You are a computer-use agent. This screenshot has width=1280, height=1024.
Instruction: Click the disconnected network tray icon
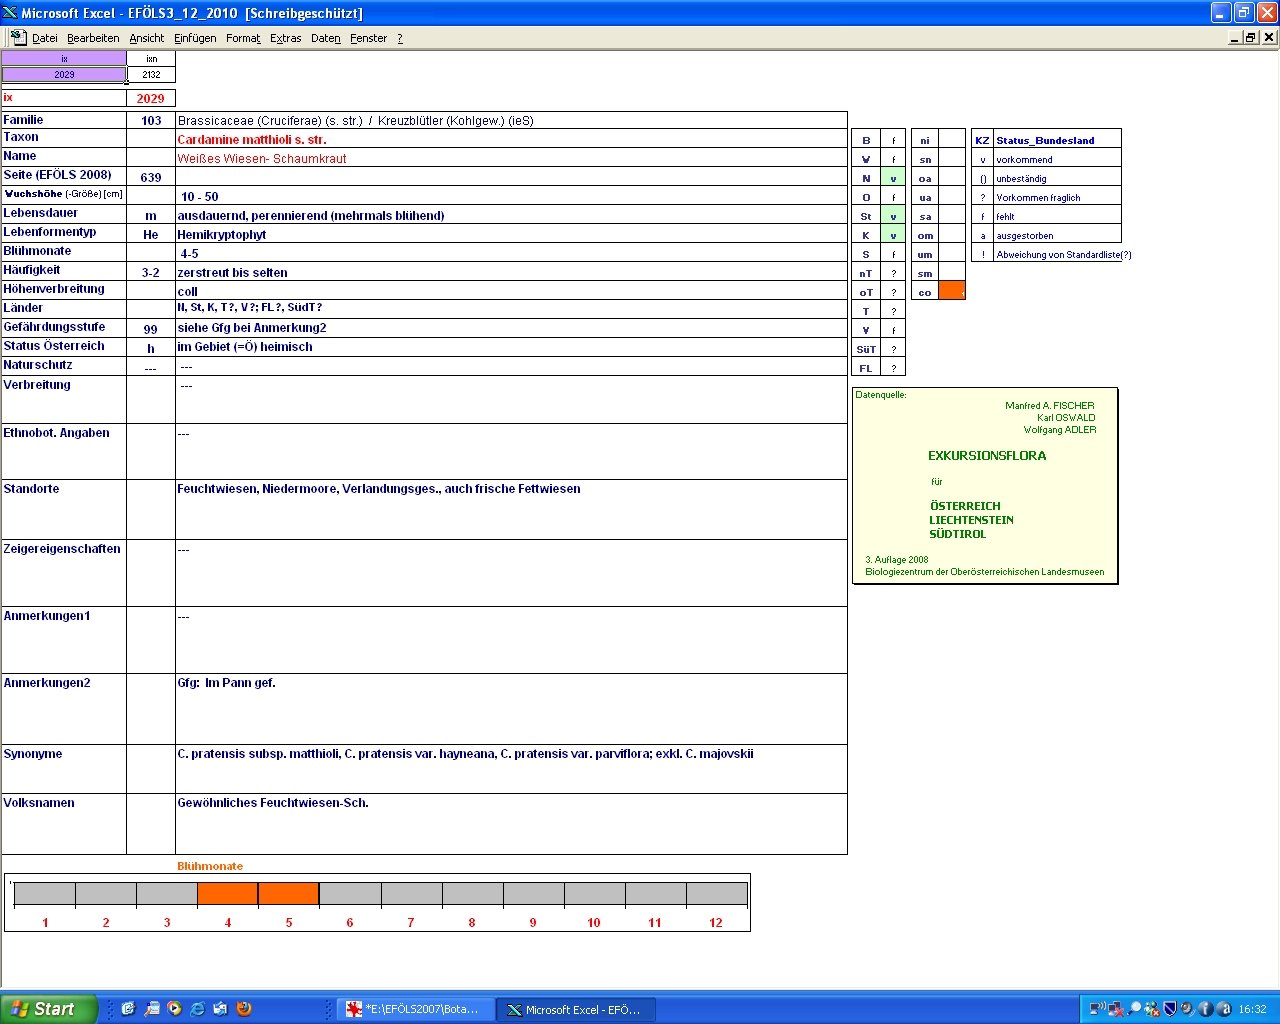1115,1009
